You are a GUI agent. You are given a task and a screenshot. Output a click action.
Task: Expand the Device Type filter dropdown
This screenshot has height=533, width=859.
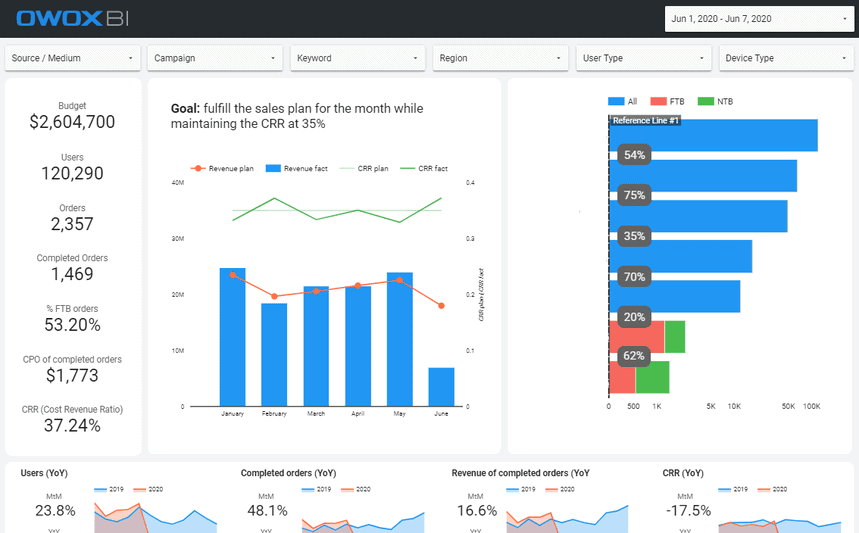(x=786, y=58)
